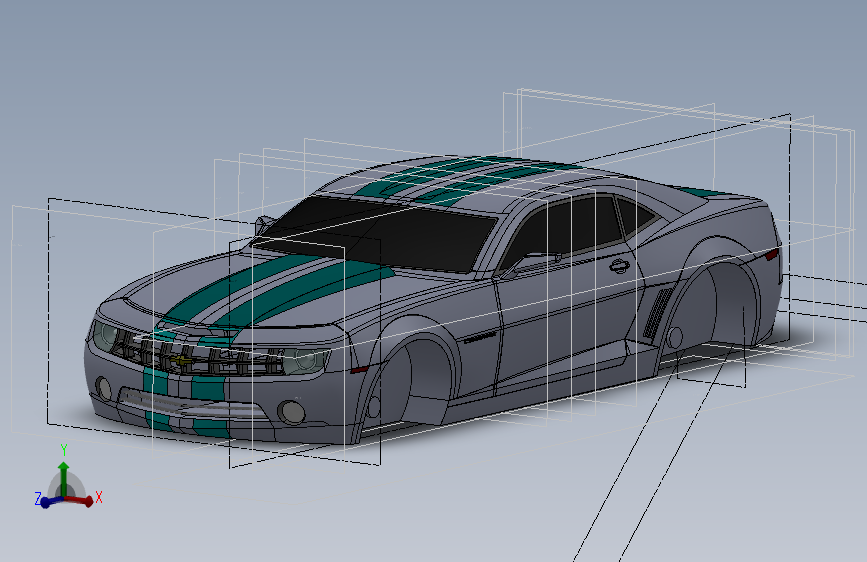Select the side mirror near the windshield
867x562 pixels.
point(264,224)
